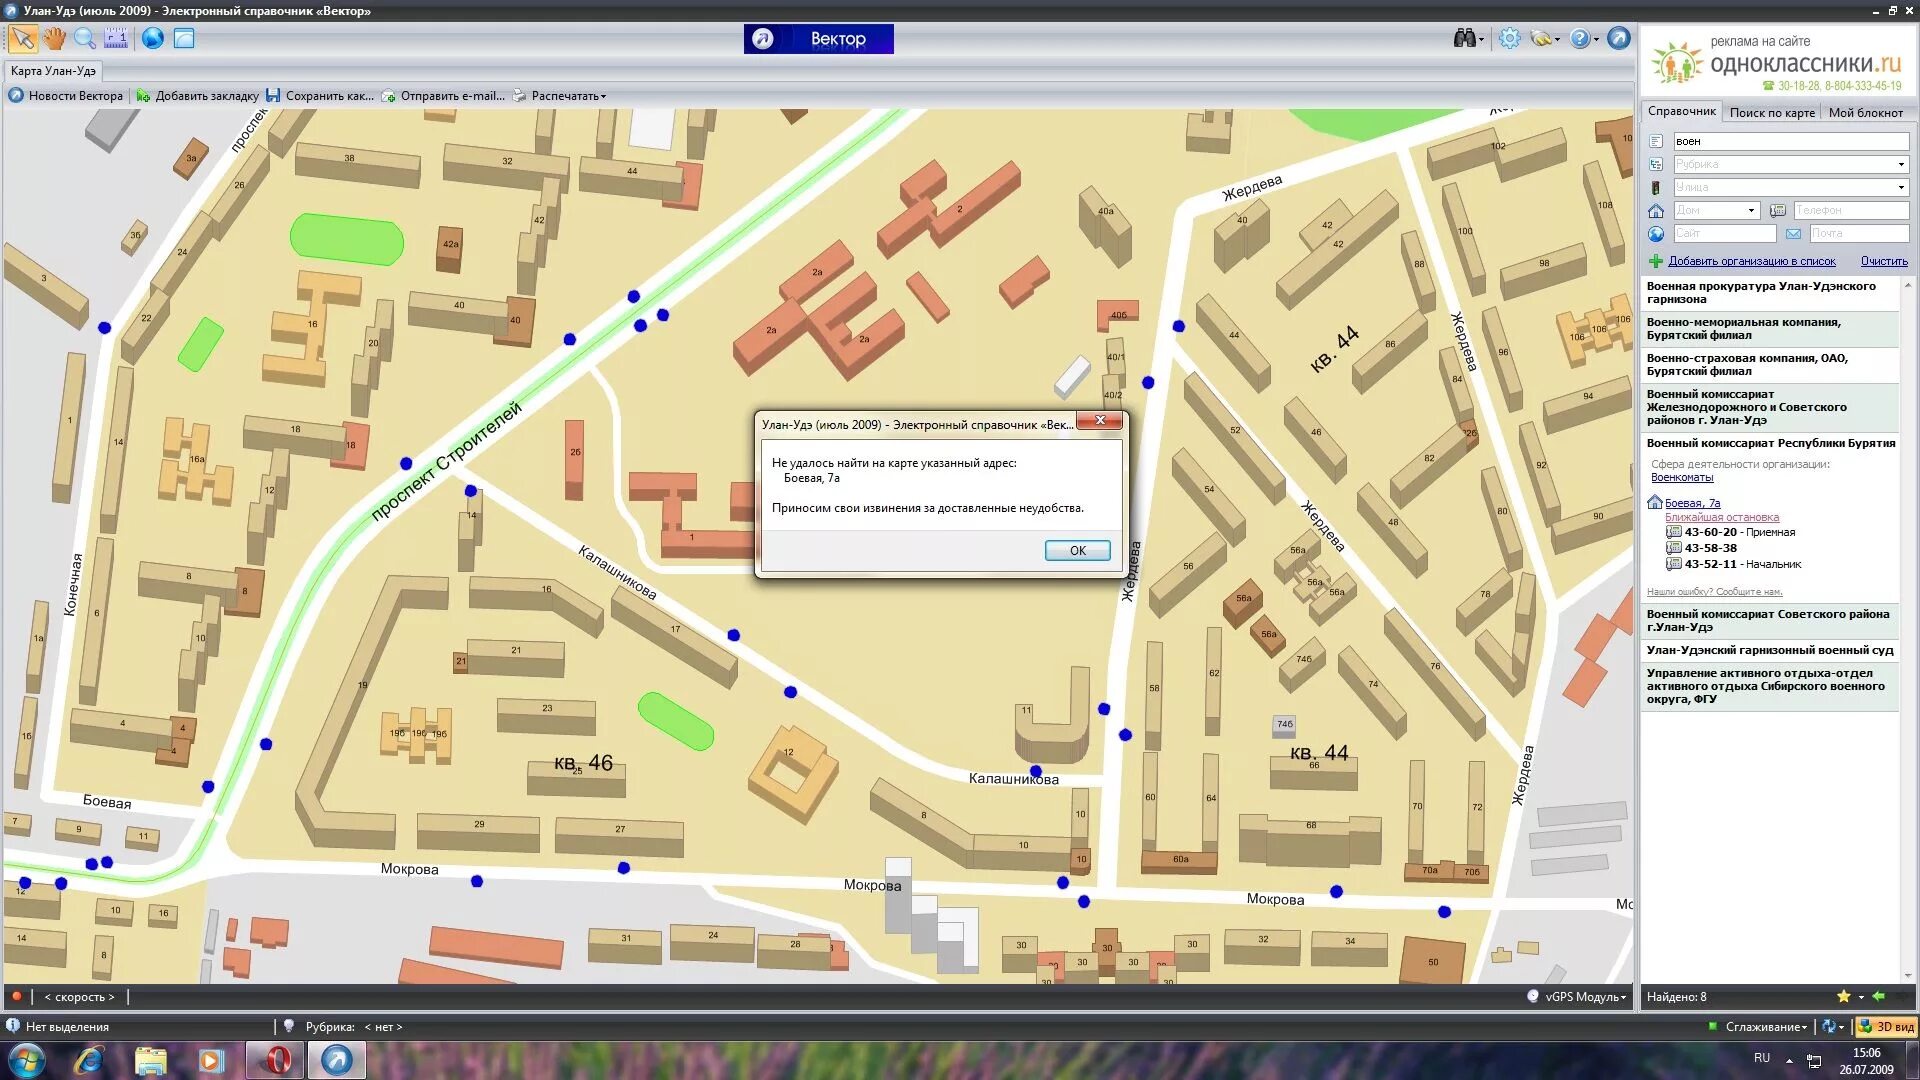This screenshot has height=1080, width=1920.
Task: Click the globe icon beside Сайт
Action: point(1656,233)
